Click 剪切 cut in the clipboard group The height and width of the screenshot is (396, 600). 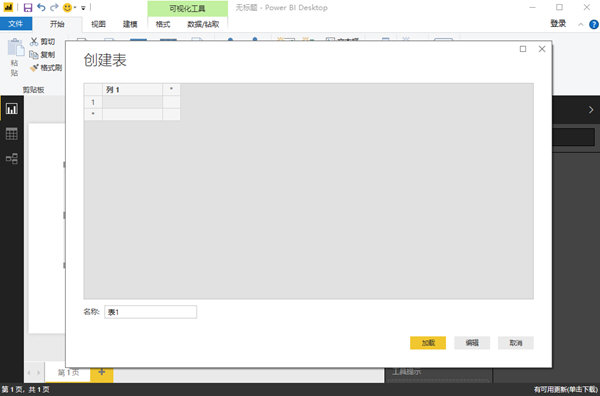(43, 42)
